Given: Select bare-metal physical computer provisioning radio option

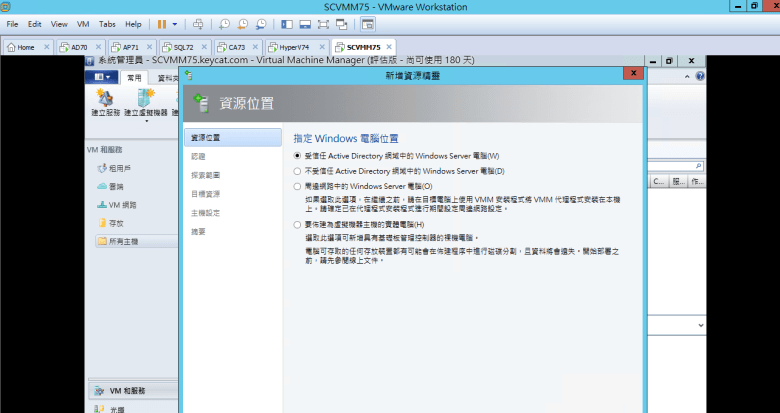Looking at the screenshot, I should (296, 225).
